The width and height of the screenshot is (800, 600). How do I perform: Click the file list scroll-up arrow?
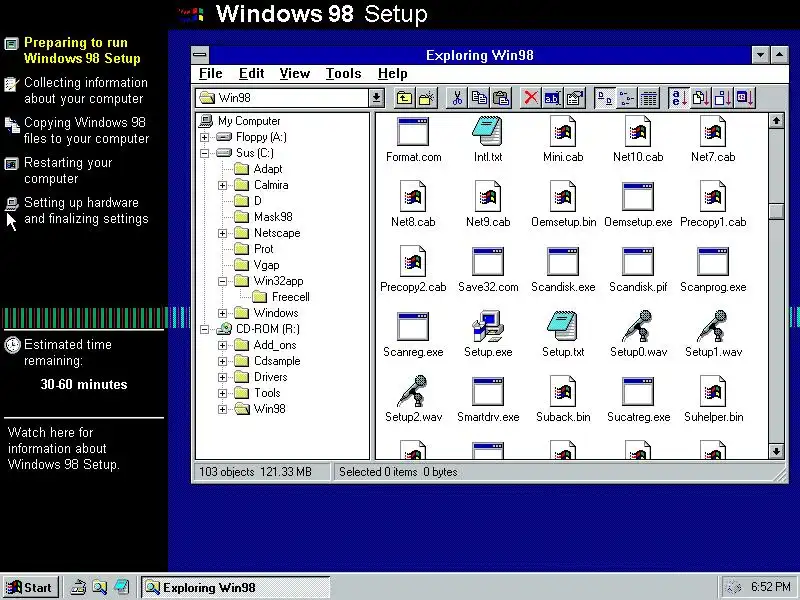point(776,121)
